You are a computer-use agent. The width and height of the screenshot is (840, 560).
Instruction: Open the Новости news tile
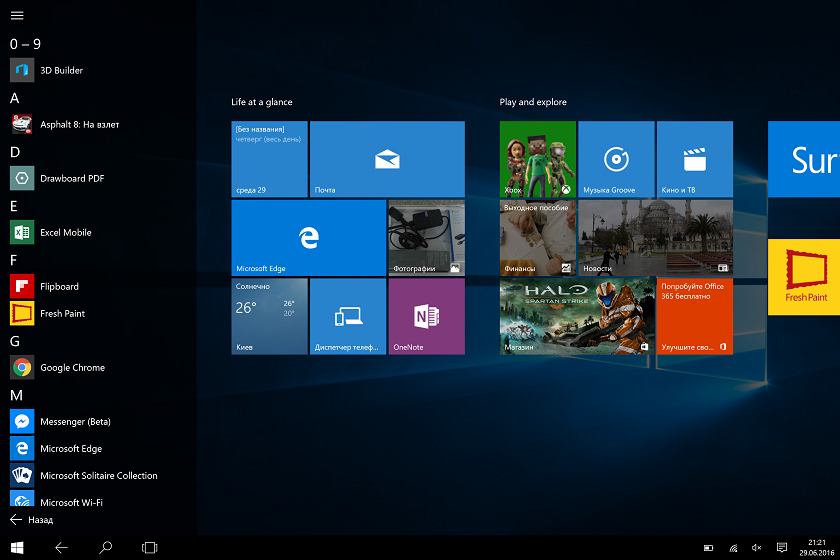click(656, 238)
